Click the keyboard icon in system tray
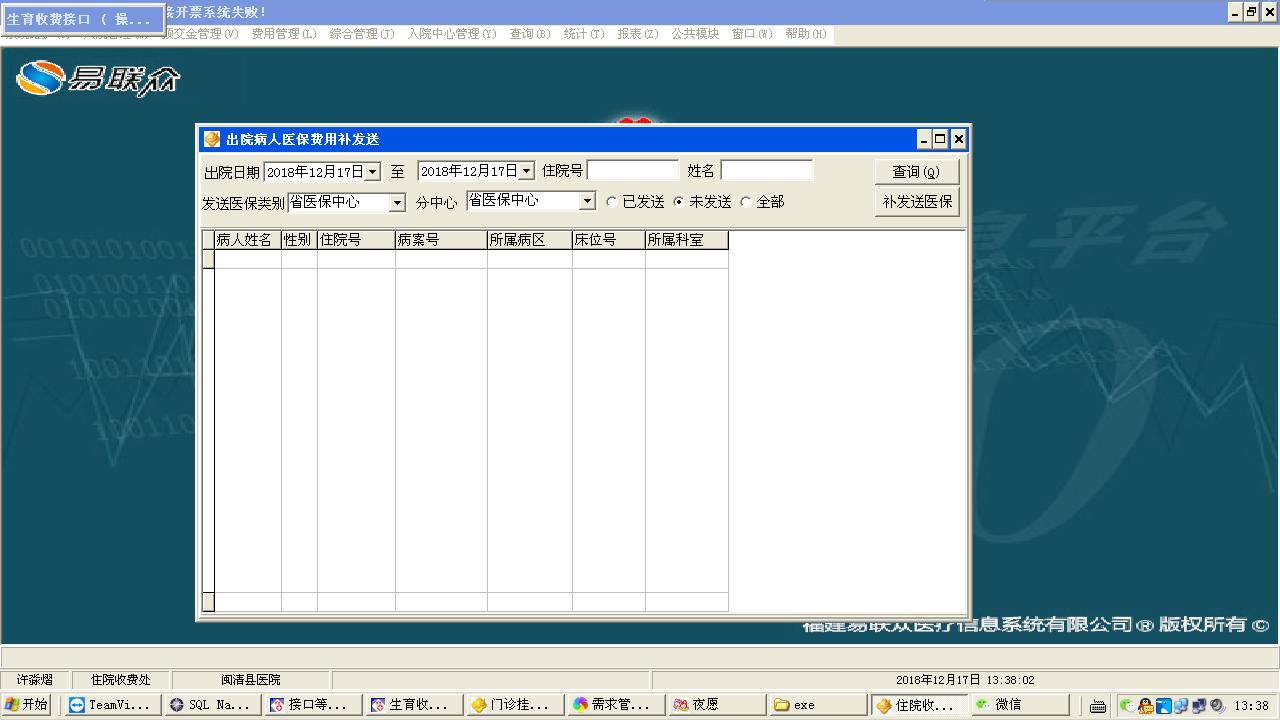 tap(1098, 706)
